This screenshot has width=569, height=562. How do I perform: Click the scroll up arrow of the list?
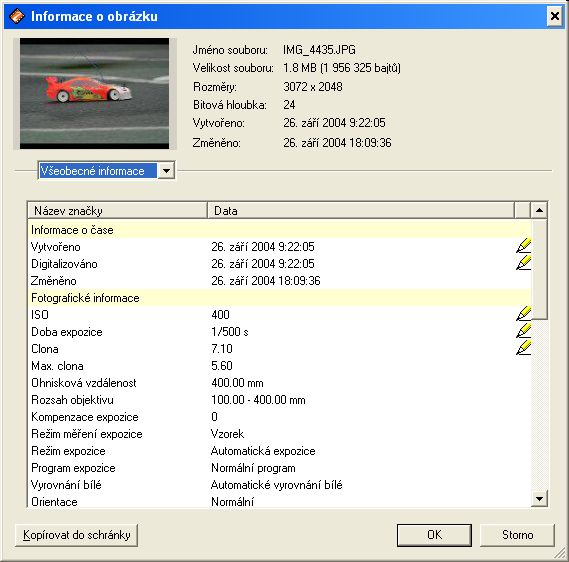click(539, 210)
